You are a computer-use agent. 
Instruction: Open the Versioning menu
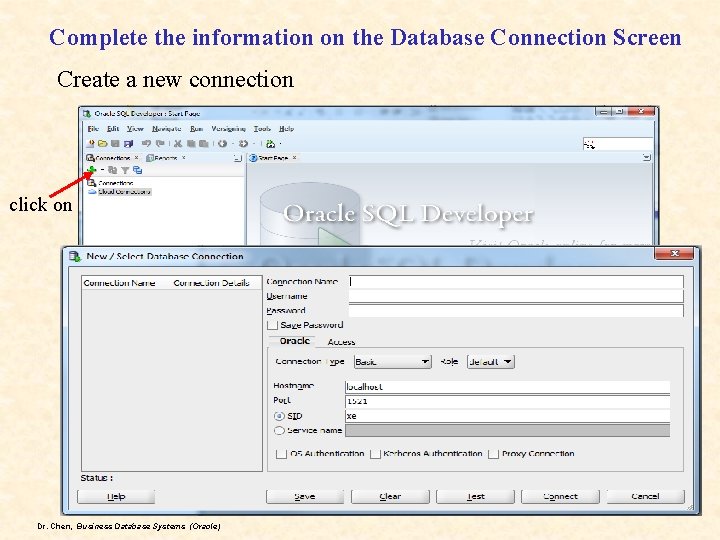coord(229,129)
